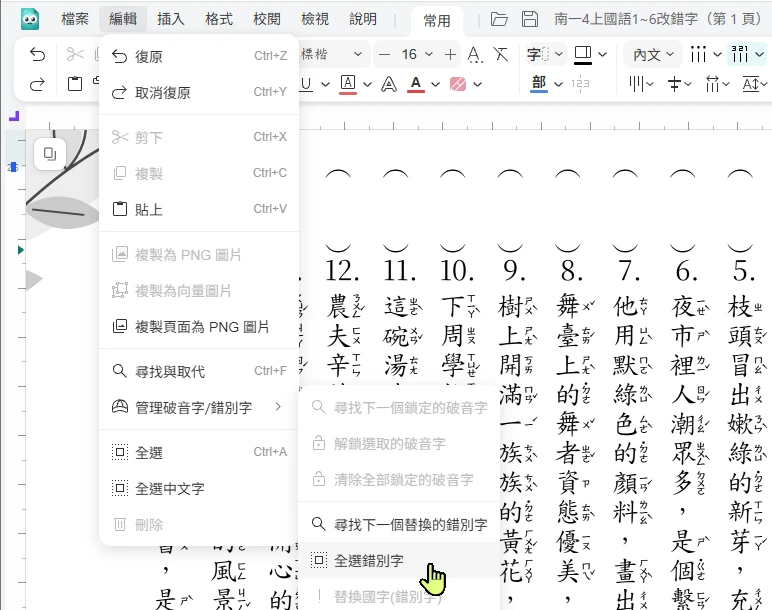Click the border box icon

click(583, 54)
